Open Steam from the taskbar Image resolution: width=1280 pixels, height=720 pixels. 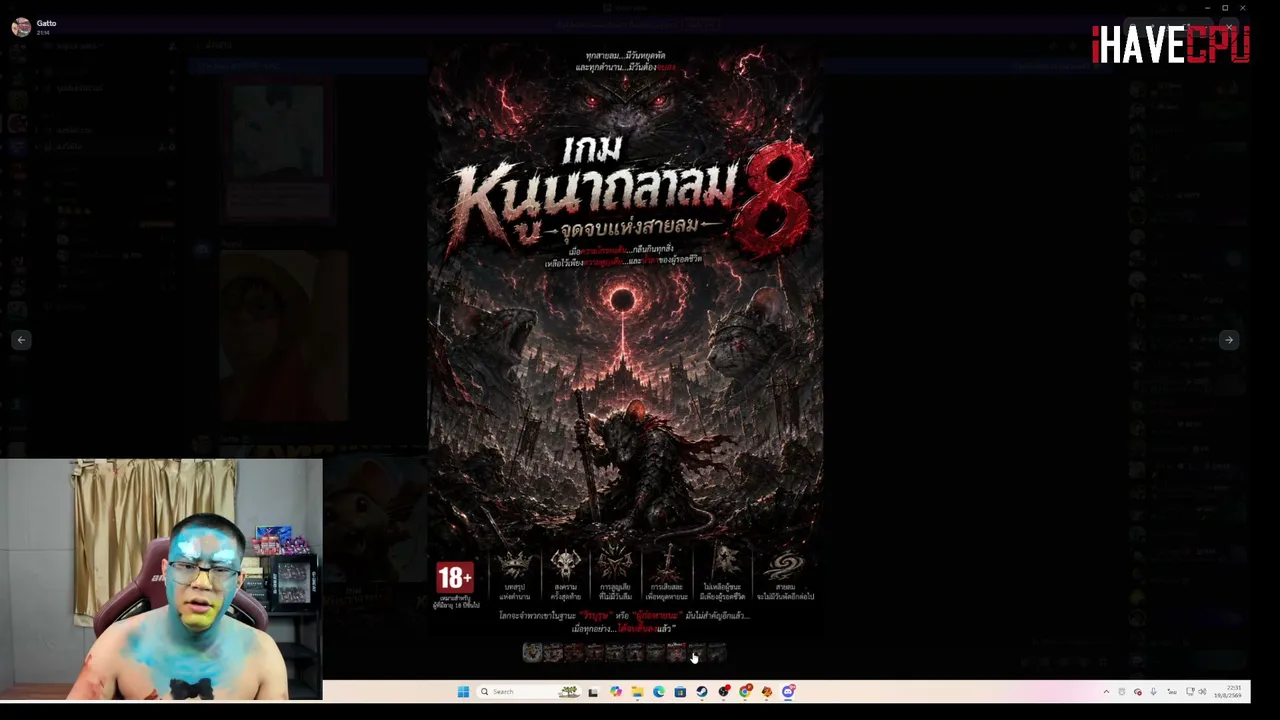(702, 691)
